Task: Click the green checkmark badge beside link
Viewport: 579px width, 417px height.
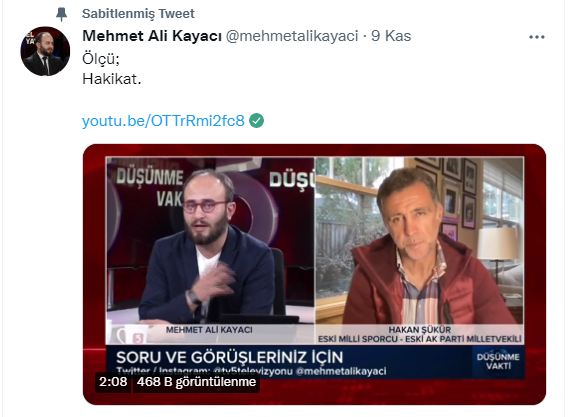Action: tap(256, 121)
